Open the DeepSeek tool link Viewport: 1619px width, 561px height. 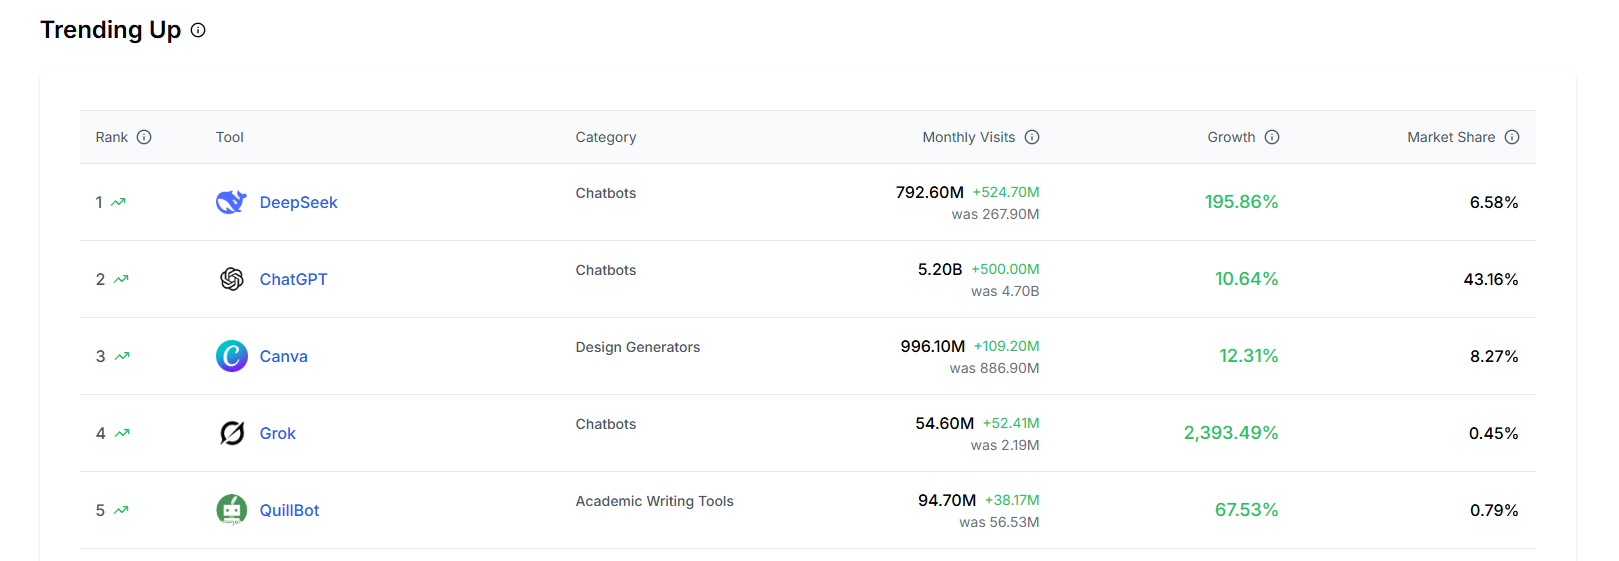coord(298,202)
